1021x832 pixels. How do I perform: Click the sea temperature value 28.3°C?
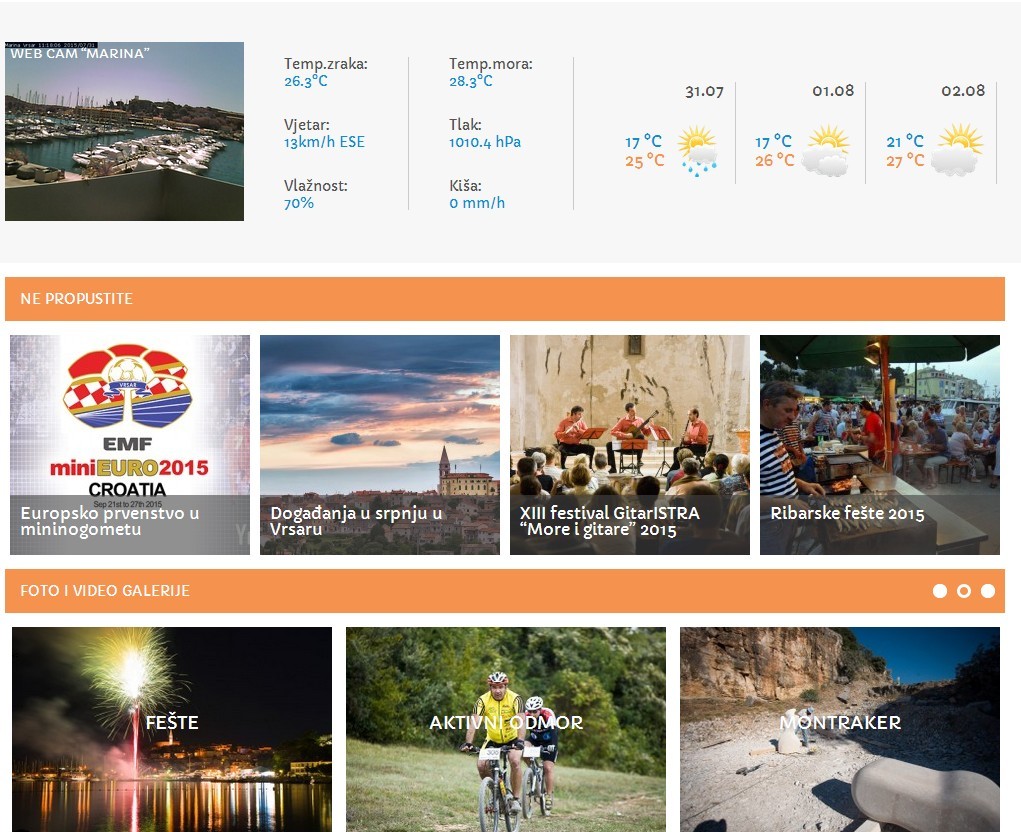click(470, 81)
